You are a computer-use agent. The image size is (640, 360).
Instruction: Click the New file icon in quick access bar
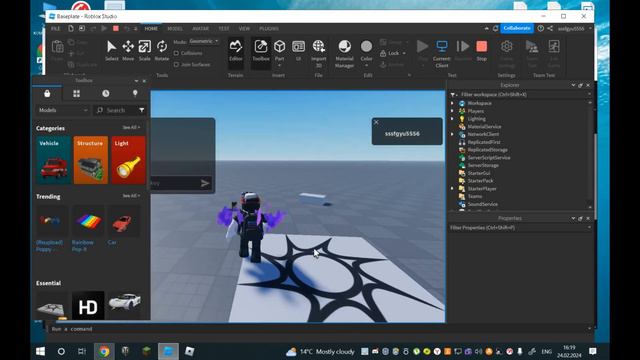pyautogui.click(x=71, y=28)
